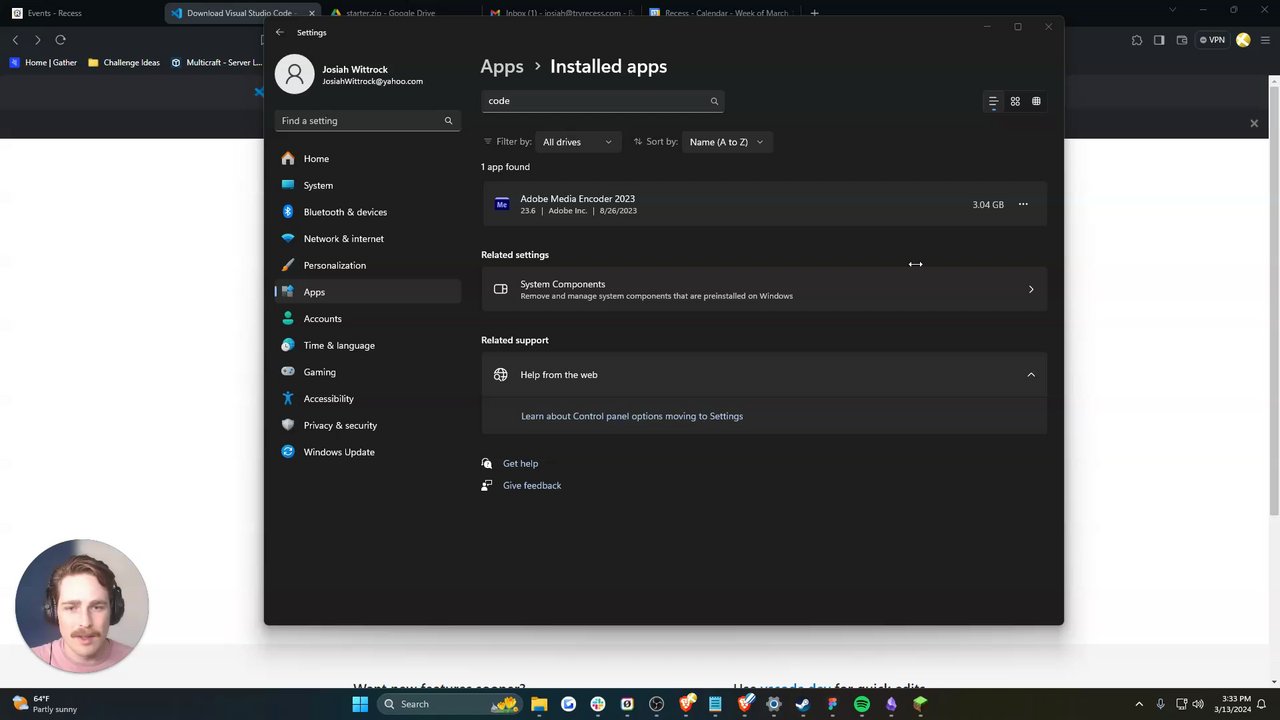Viewport: 1280px width, 720px height.
Task: Open Bluetooth & devices settings
Action: click(367, 212)
